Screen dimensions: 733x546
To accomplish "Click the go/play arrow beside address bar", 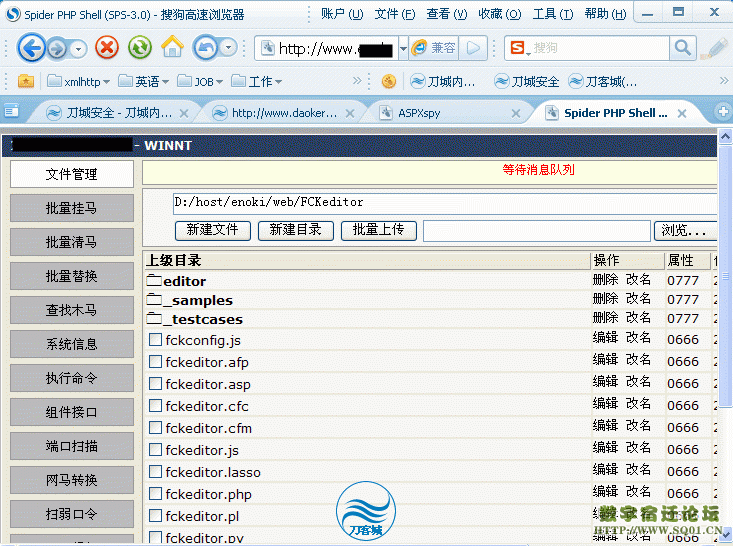I will [473, 48].
